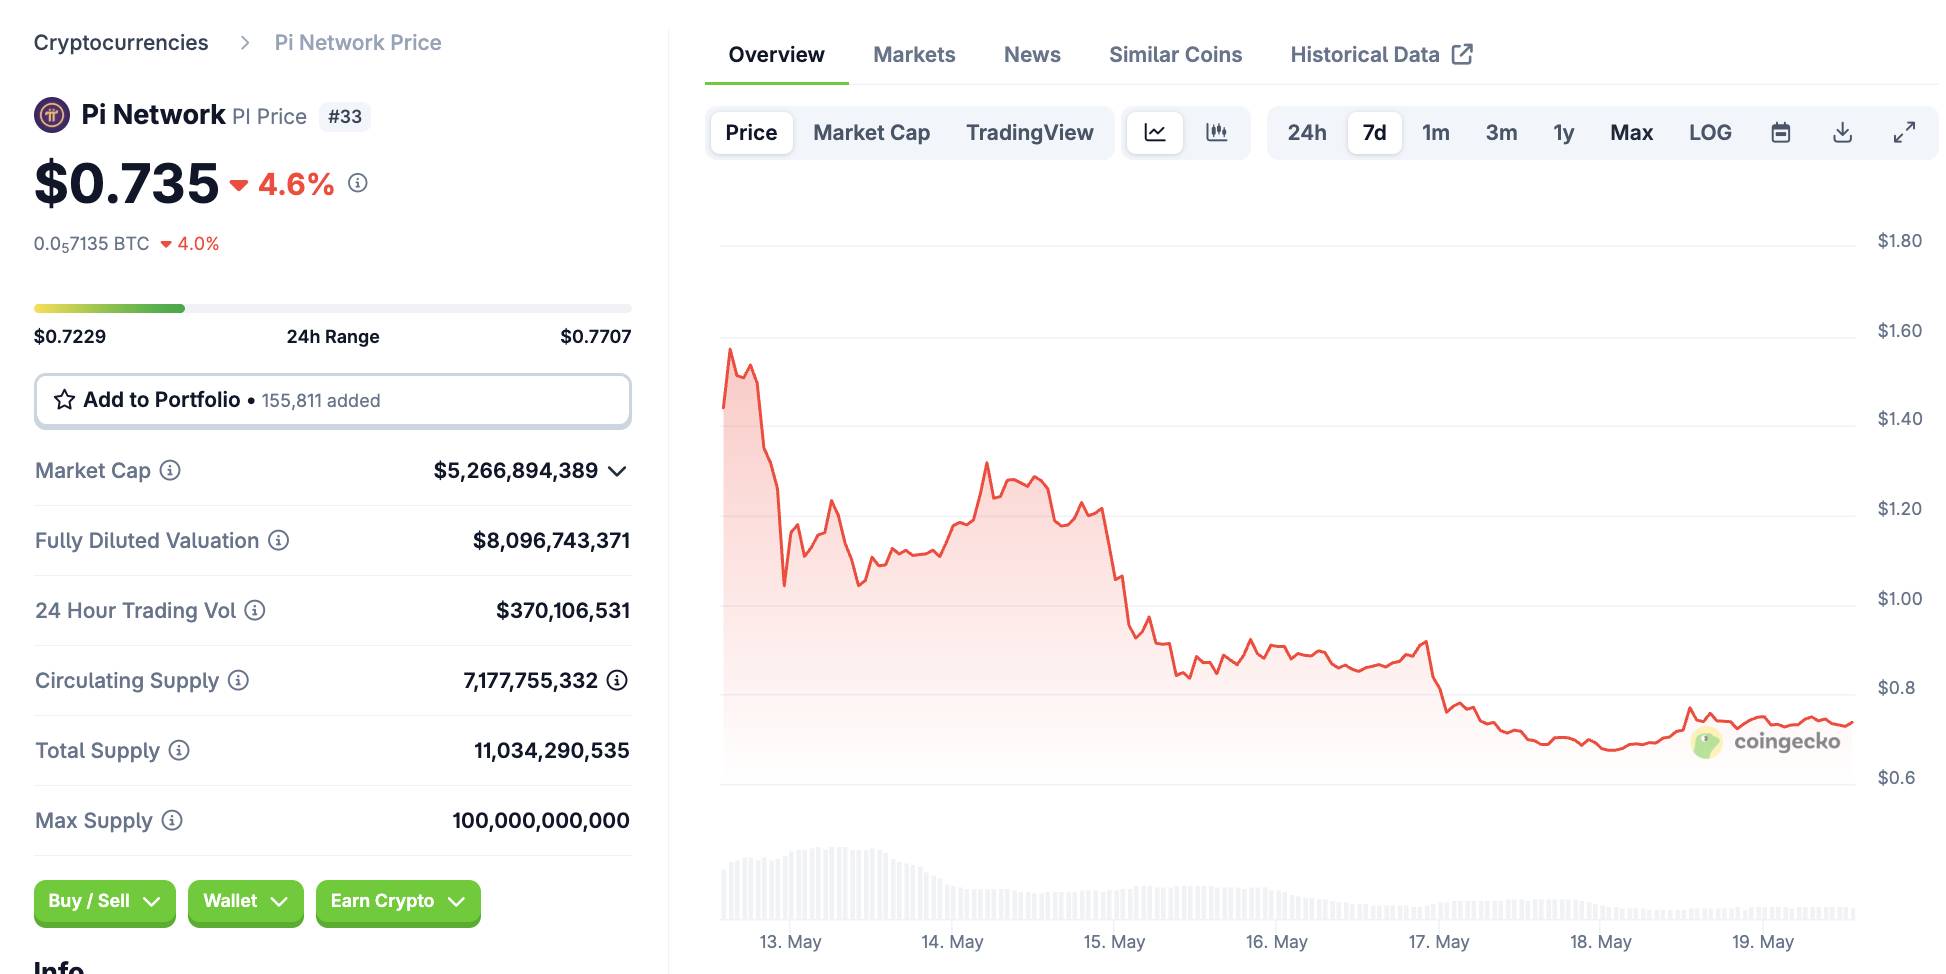
Task: Expand the Market Cap value chevron
Action: 617,471
